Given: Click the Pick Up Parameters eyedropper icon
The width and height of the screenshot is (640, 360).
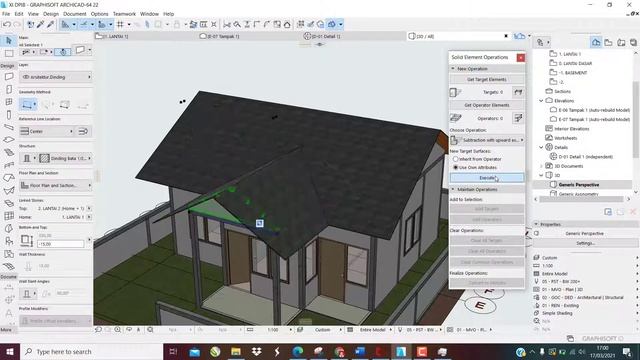Looking at the screenshot, I should click(41, 24).
